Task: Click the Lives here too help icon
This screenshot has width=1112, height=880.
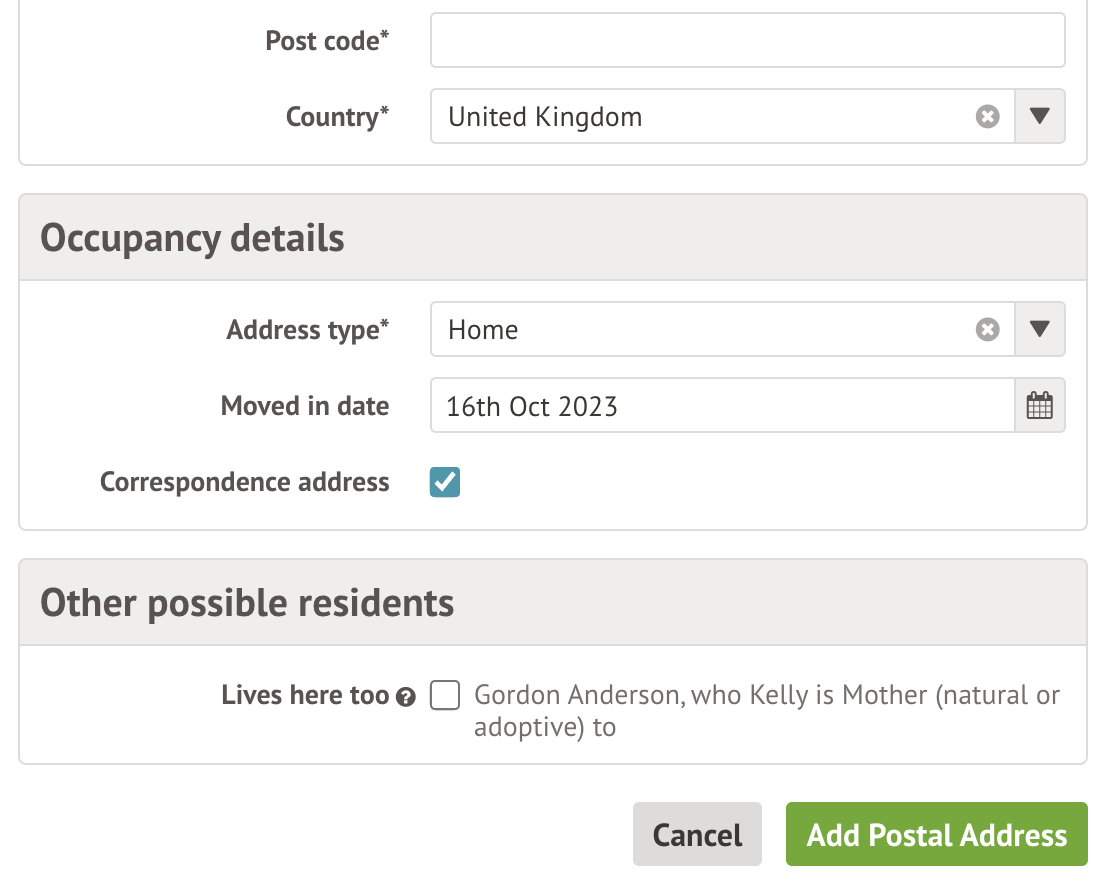Action: (x=405, y=698)
